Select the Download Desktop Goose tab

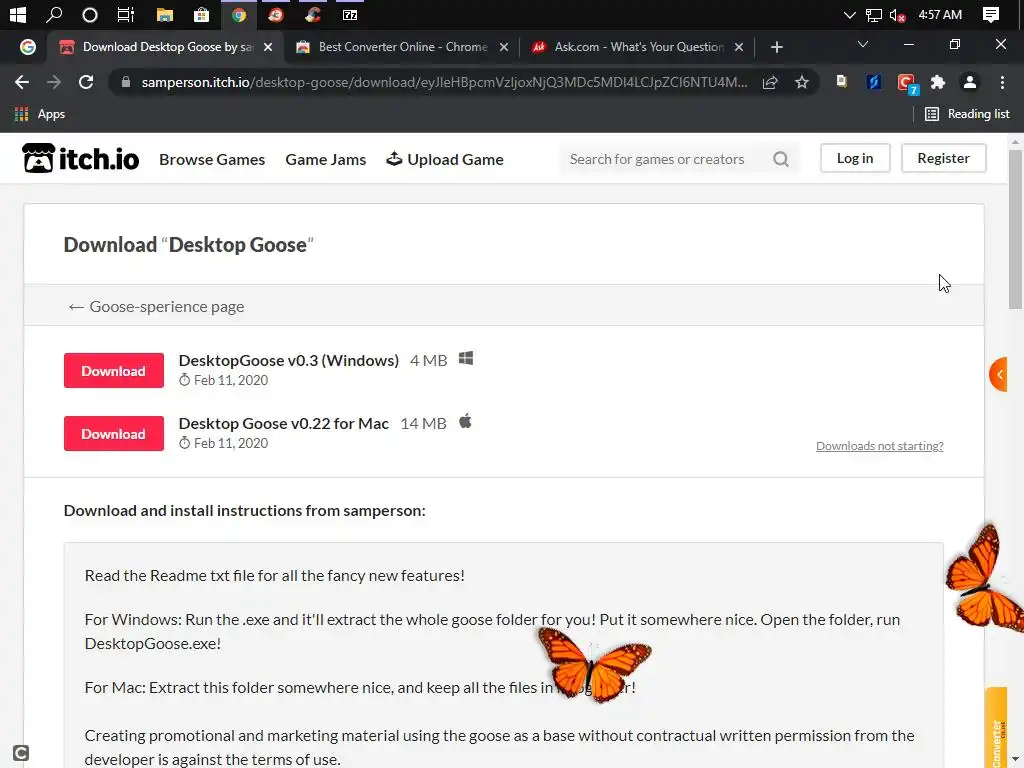coord(167,47)
